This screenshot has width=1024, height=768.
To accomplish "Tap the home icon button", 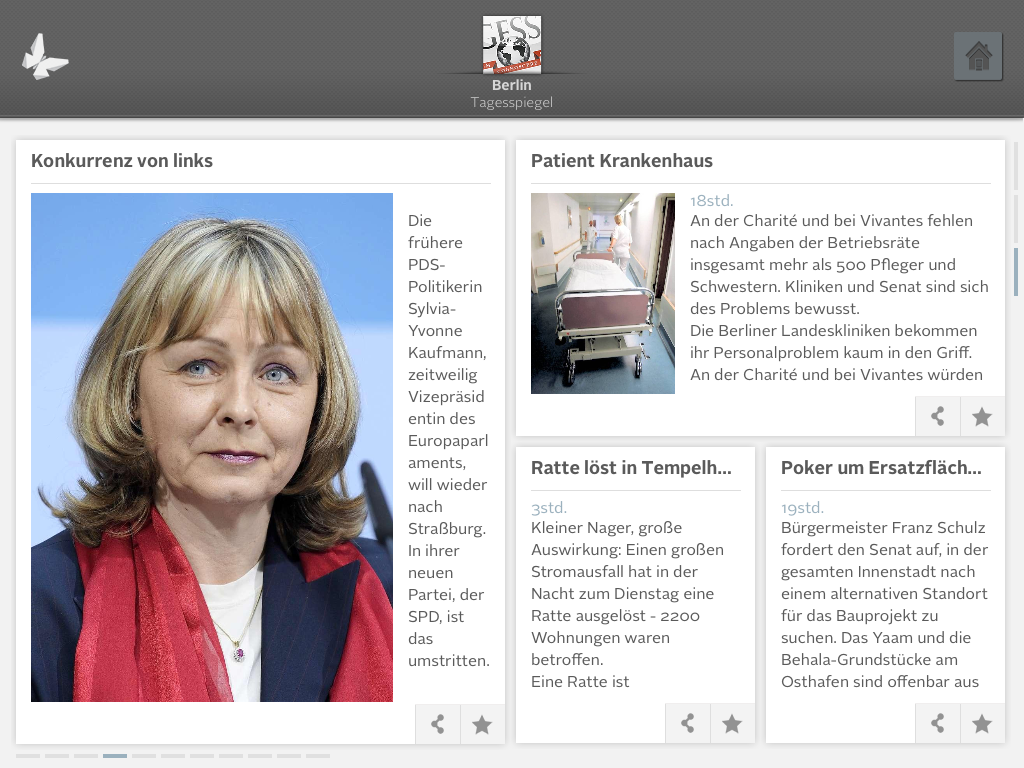I will tap(978, 56).
